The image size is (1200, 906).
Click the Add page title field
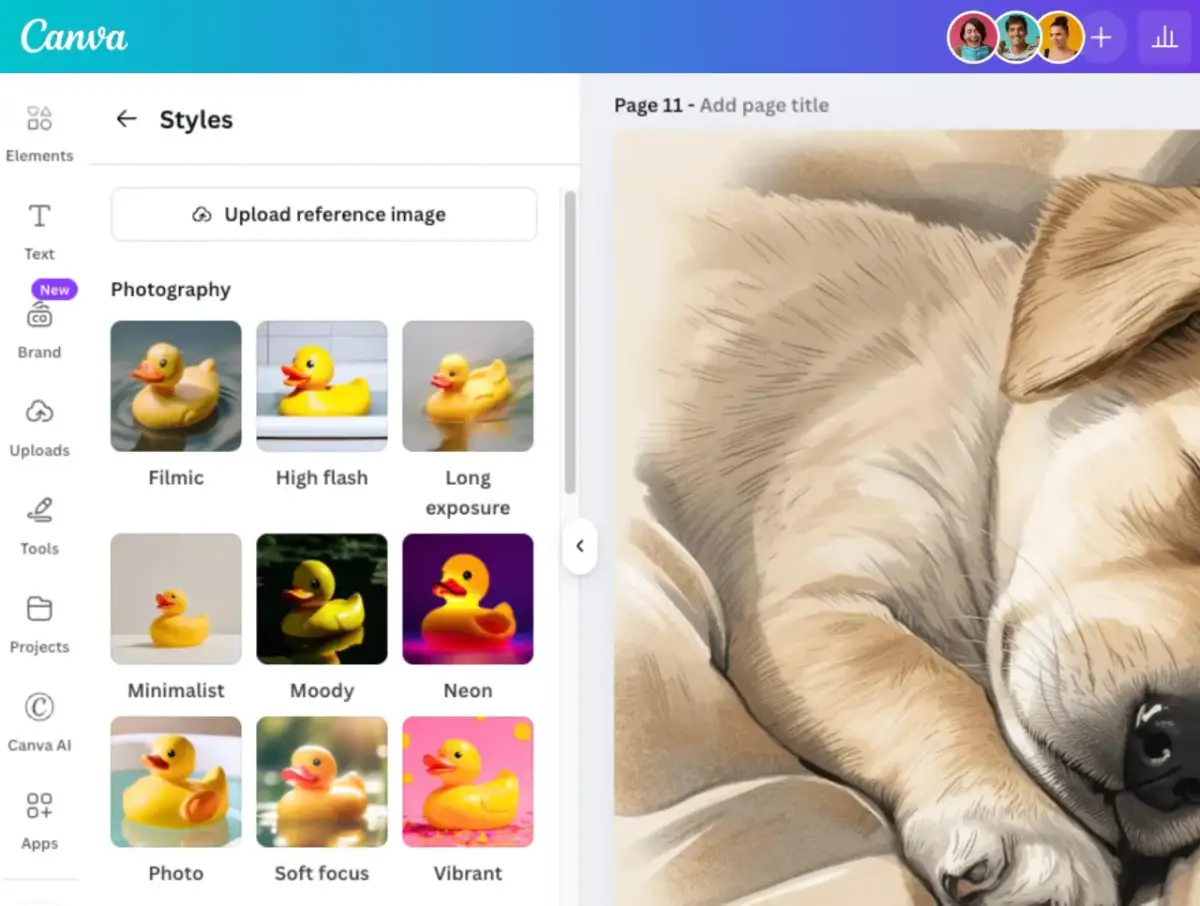(x=764, y=105)
